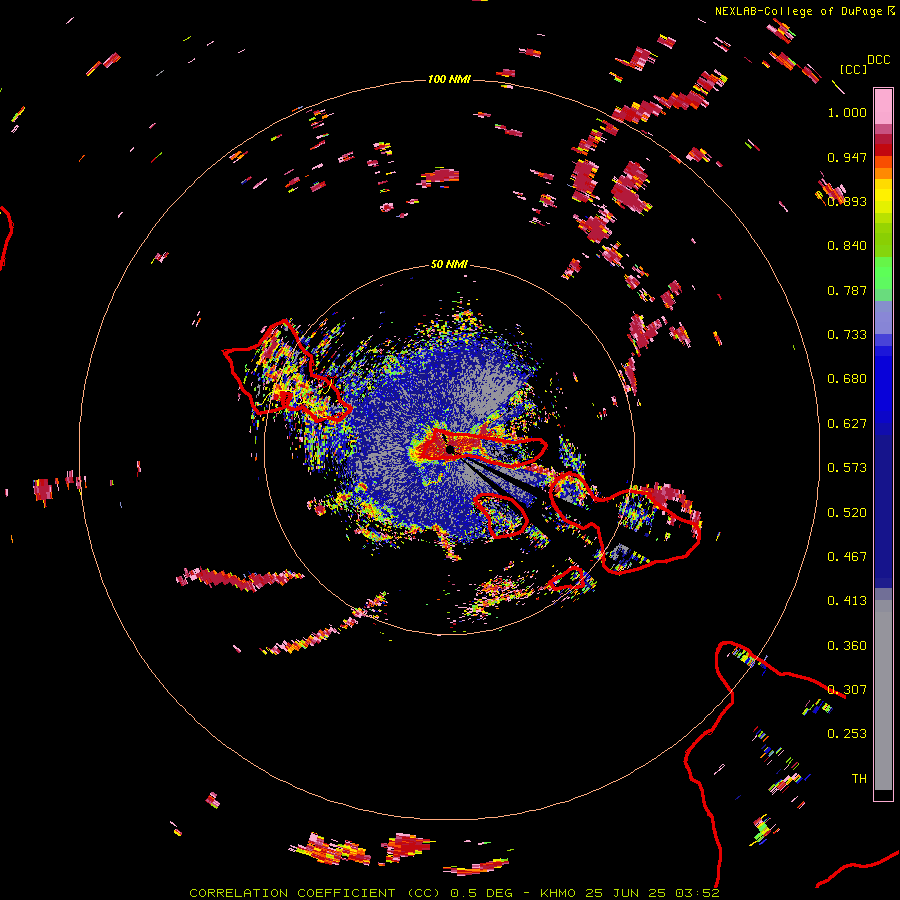Click the 0.413 scale value

point(847,601)
